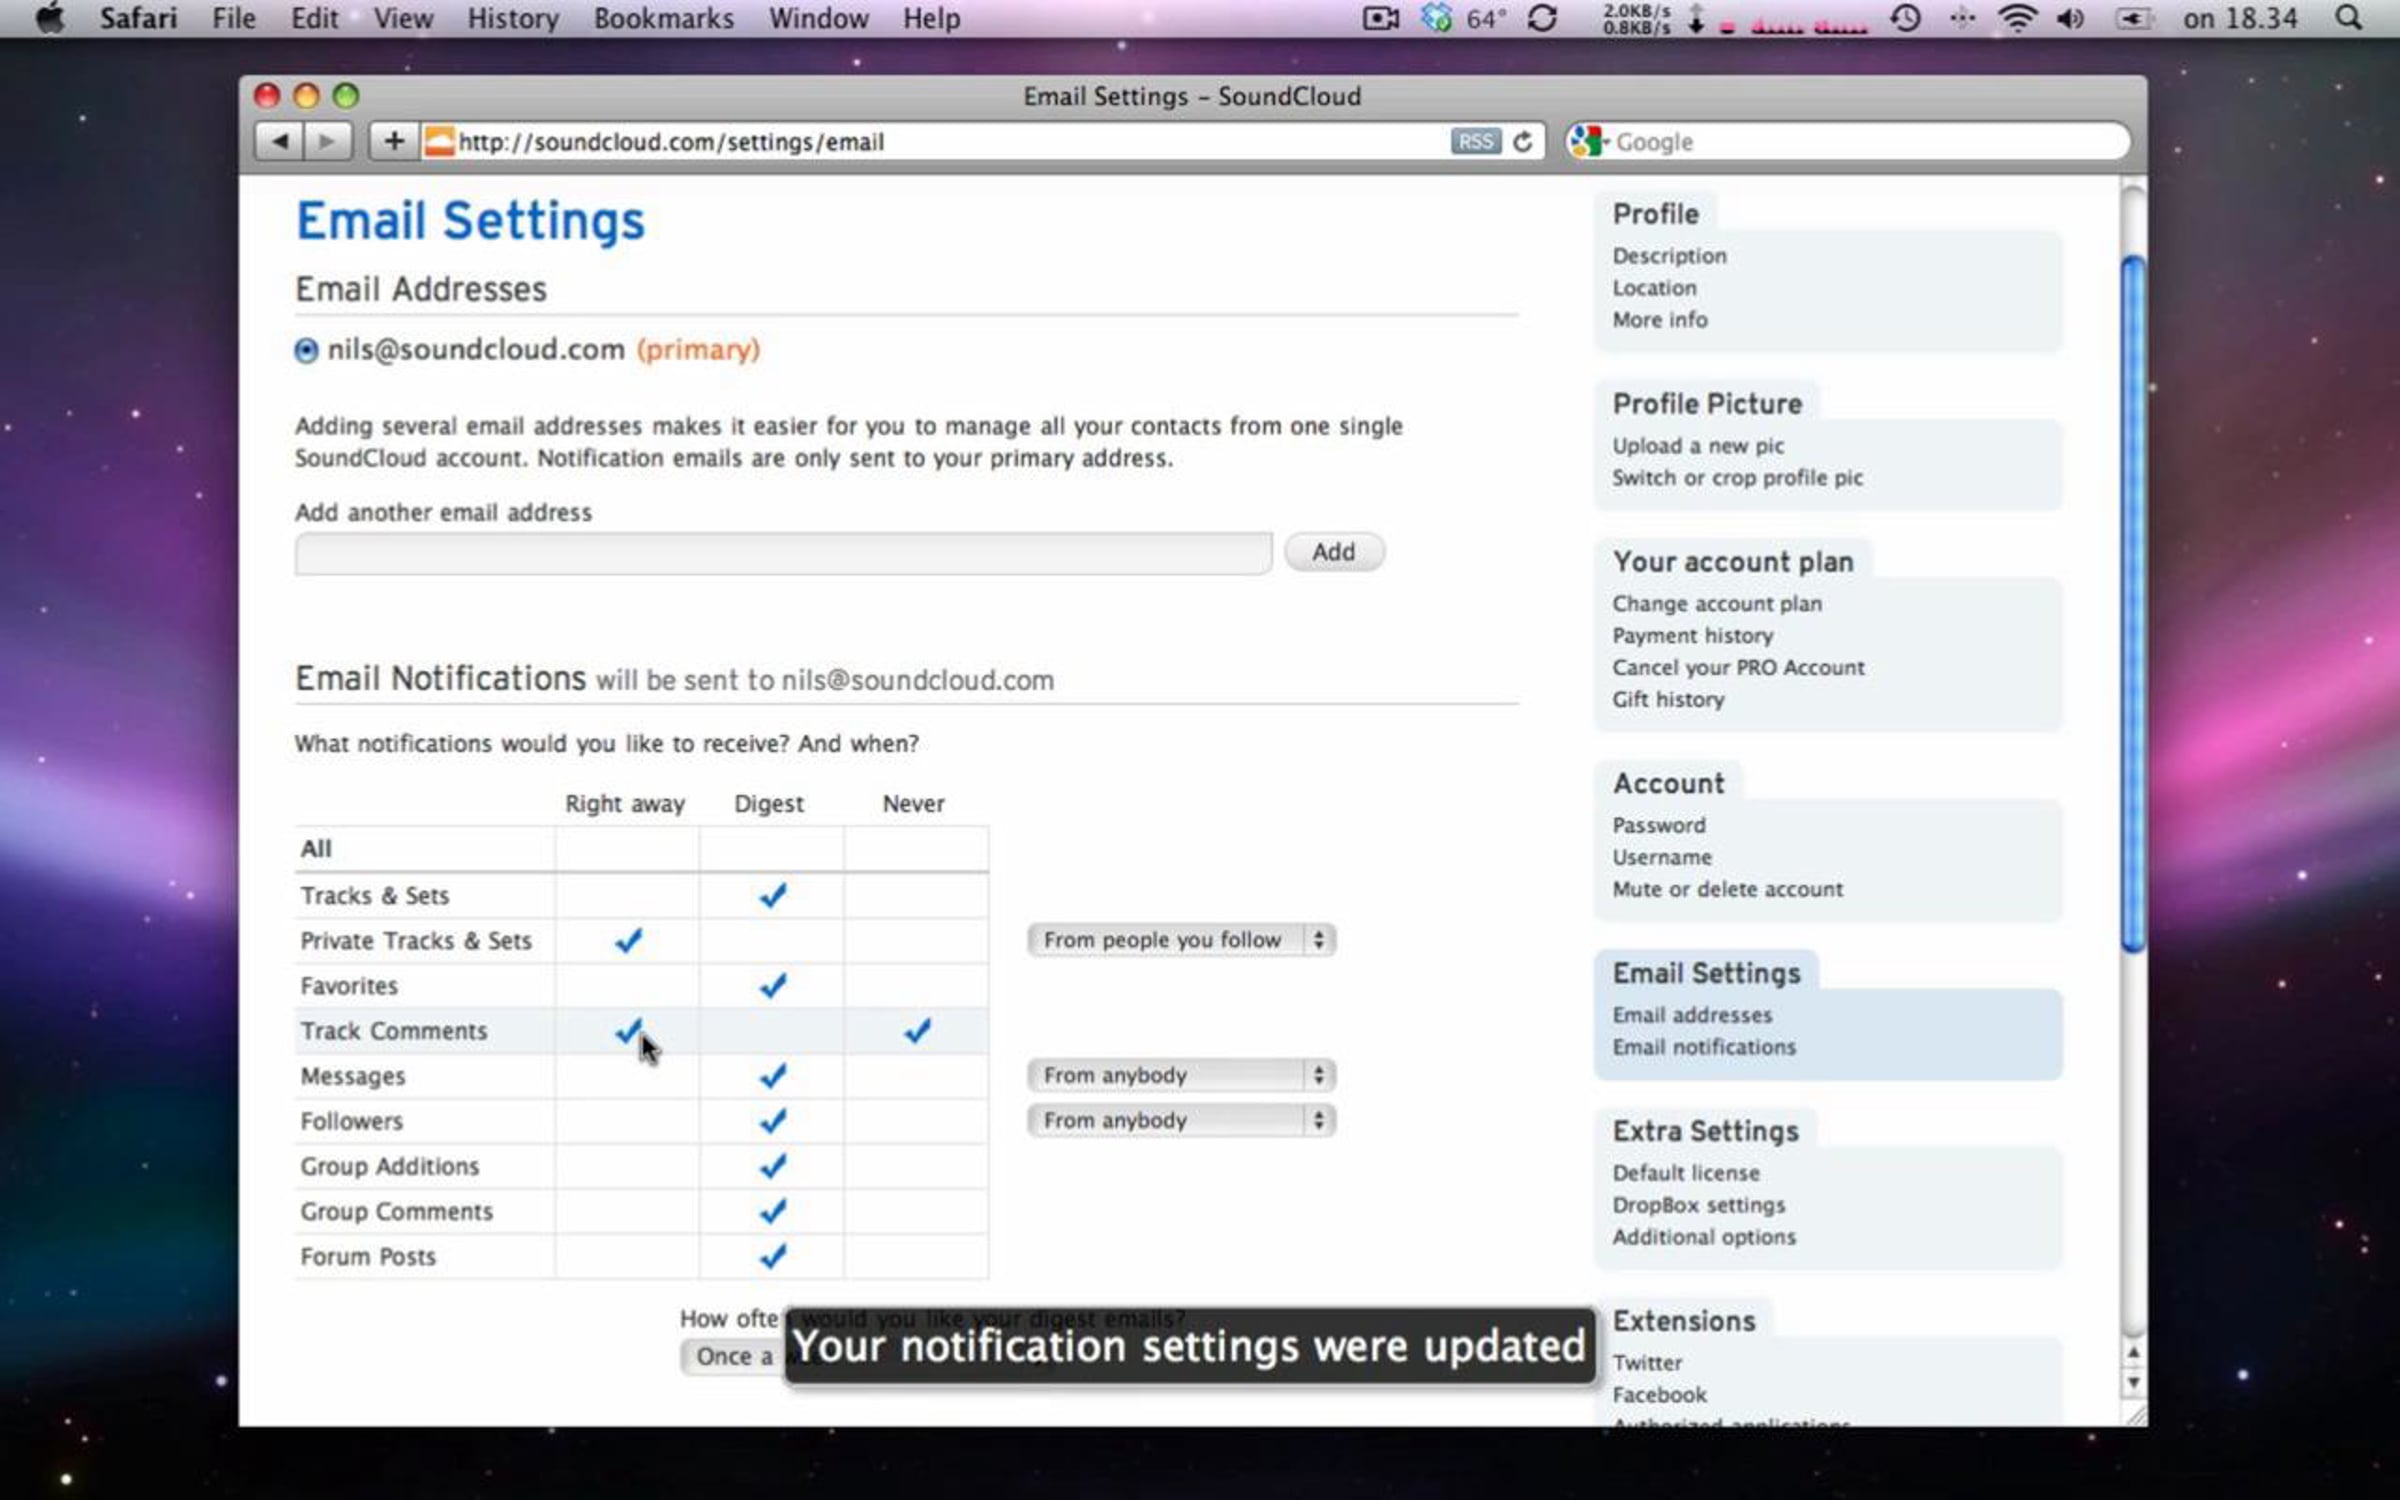Toggle Favorites Digest checkmark
The height and width of the screenshot is (1500, 2400).
[x=772, y=986]
